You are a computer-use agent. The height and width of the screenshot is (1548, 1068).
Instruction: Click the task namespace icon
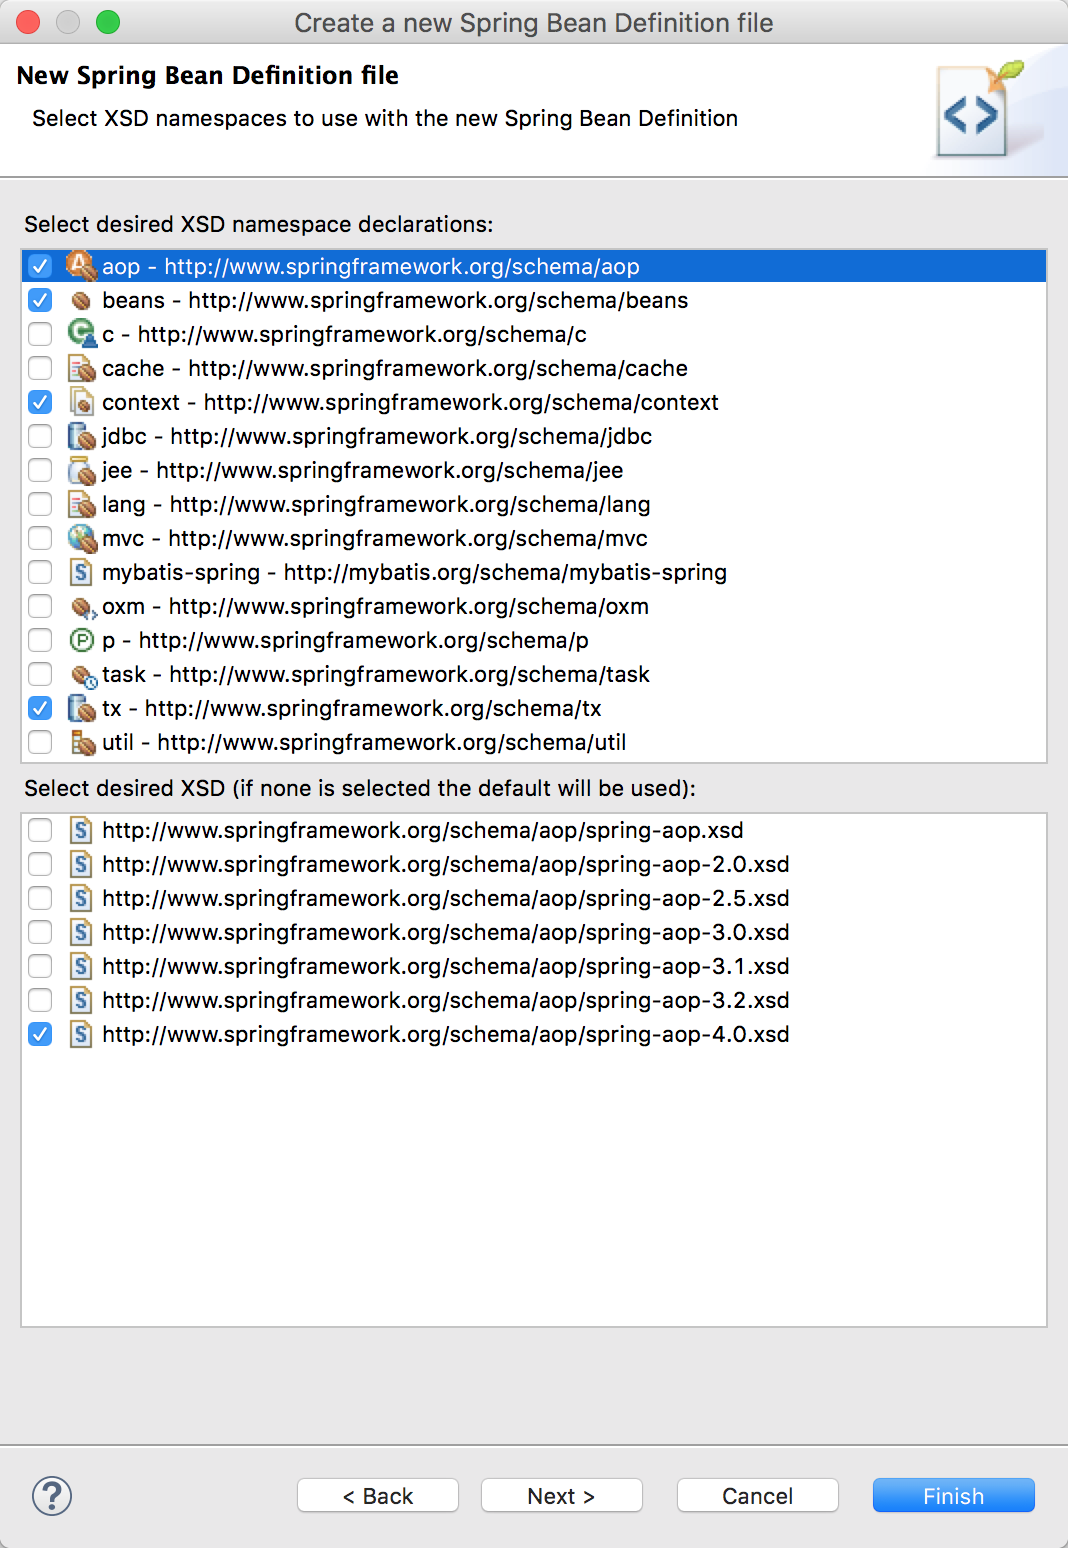click(x=83, y=675)
